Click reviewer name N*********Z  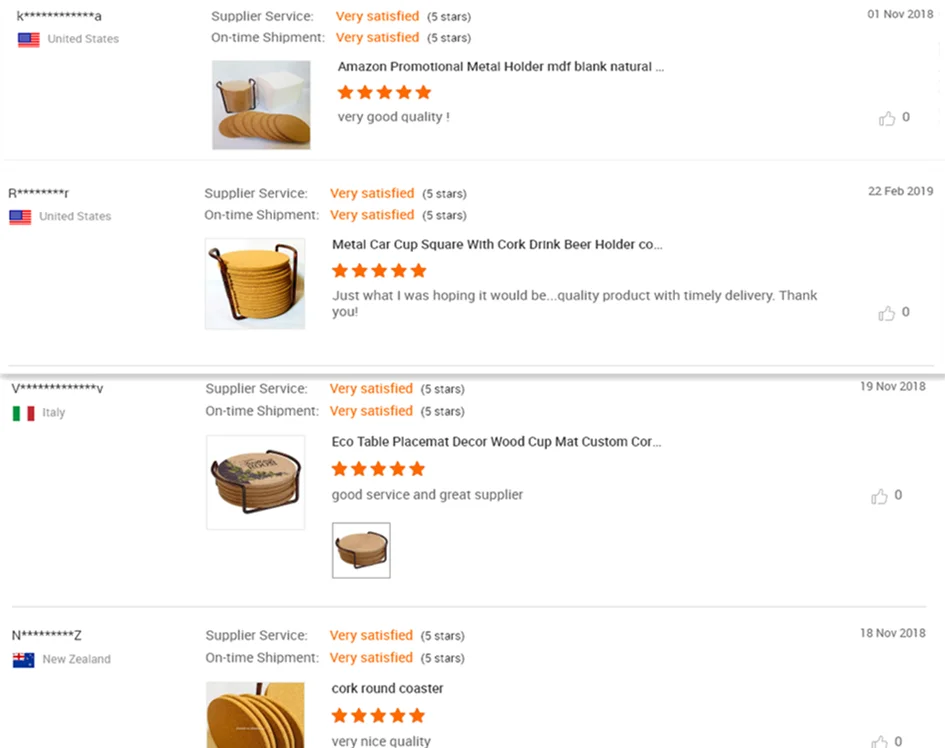coord(47,636)
